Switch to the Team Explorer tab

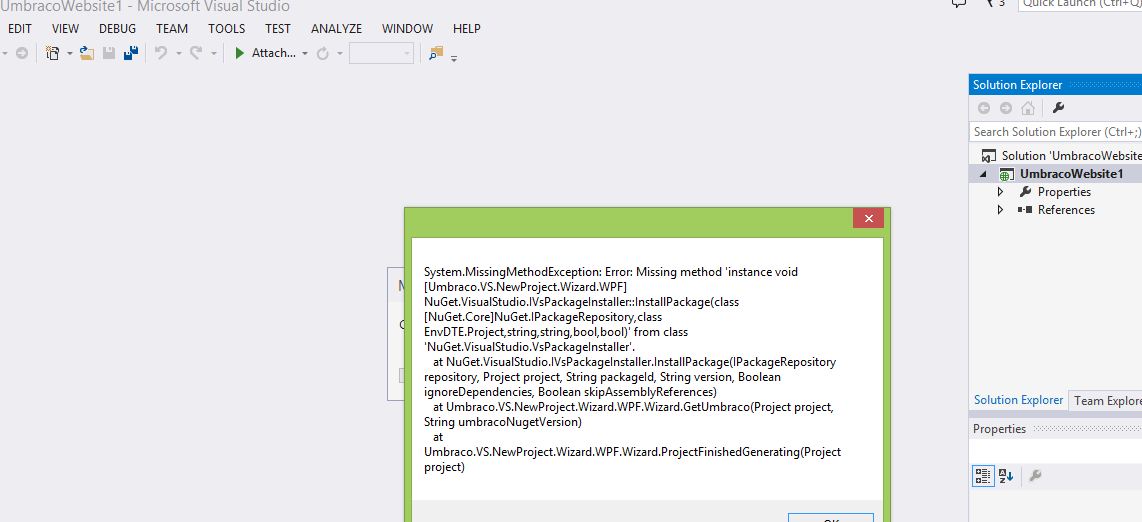(1105, 400)
